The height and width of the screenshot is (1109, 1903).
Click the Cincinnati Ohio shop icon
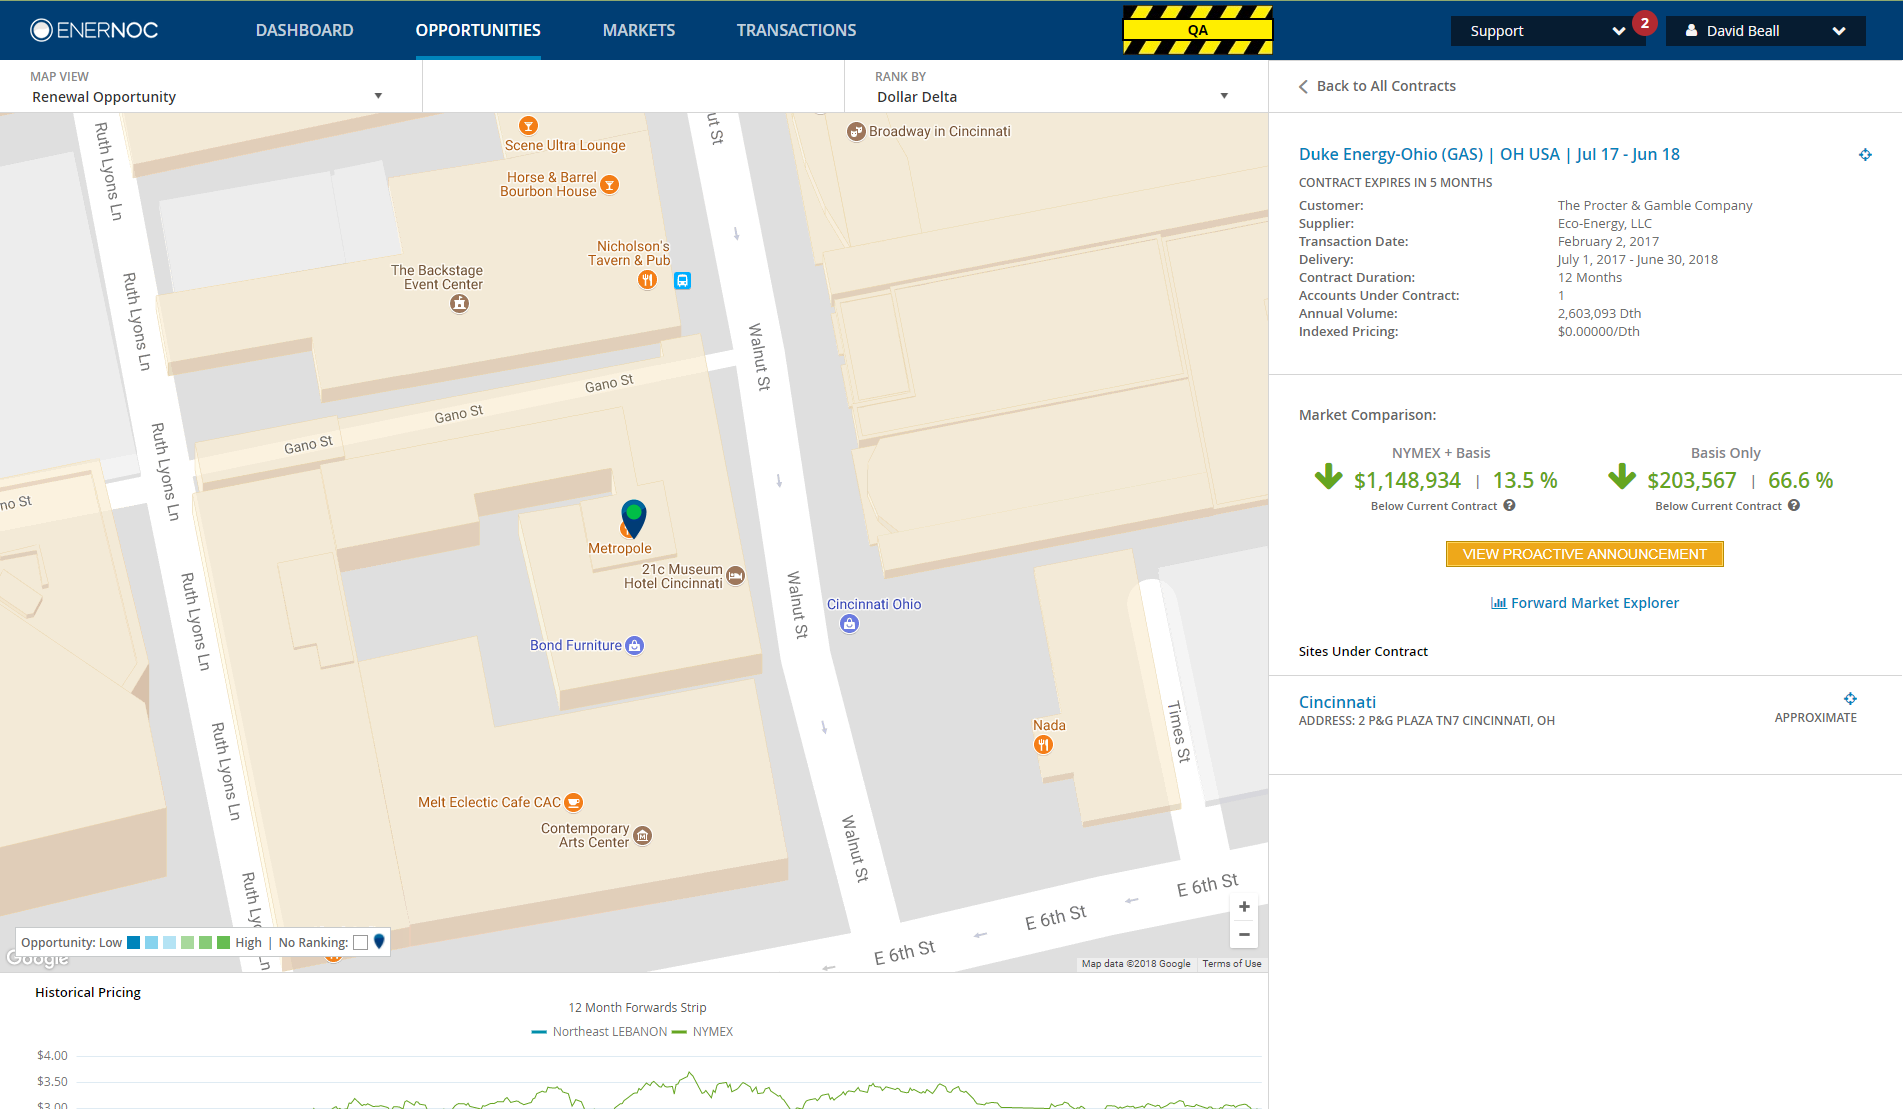coord(849,624)
